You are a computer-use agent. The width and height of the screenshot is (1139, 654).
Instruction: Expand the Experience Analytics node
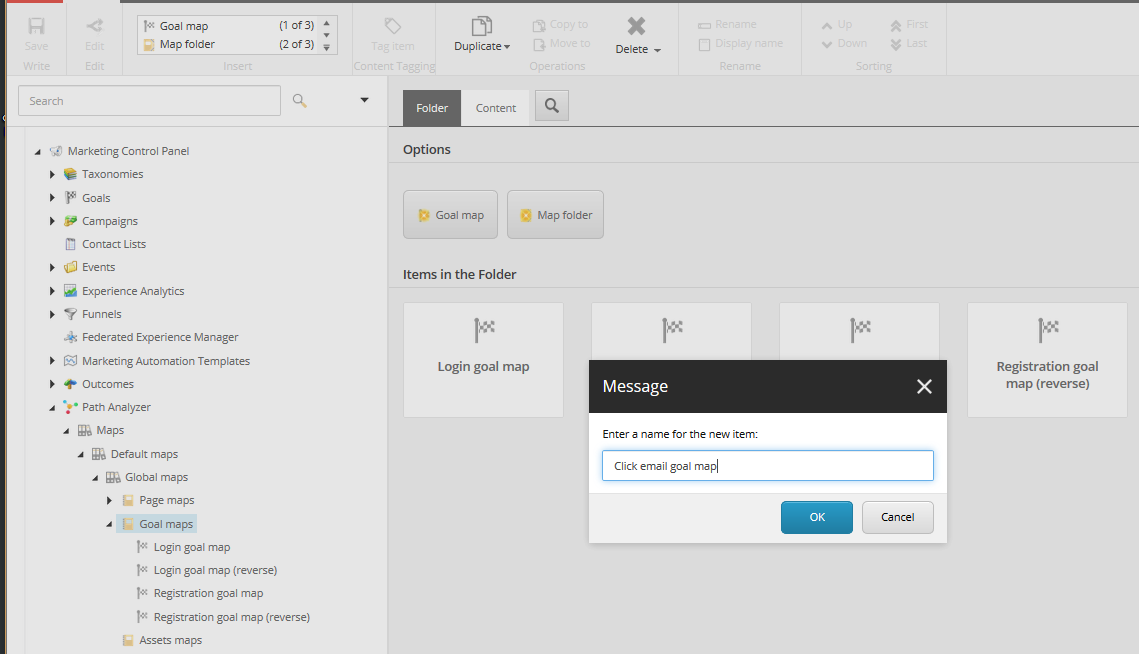pyautogui.click(x=52, y=291)
